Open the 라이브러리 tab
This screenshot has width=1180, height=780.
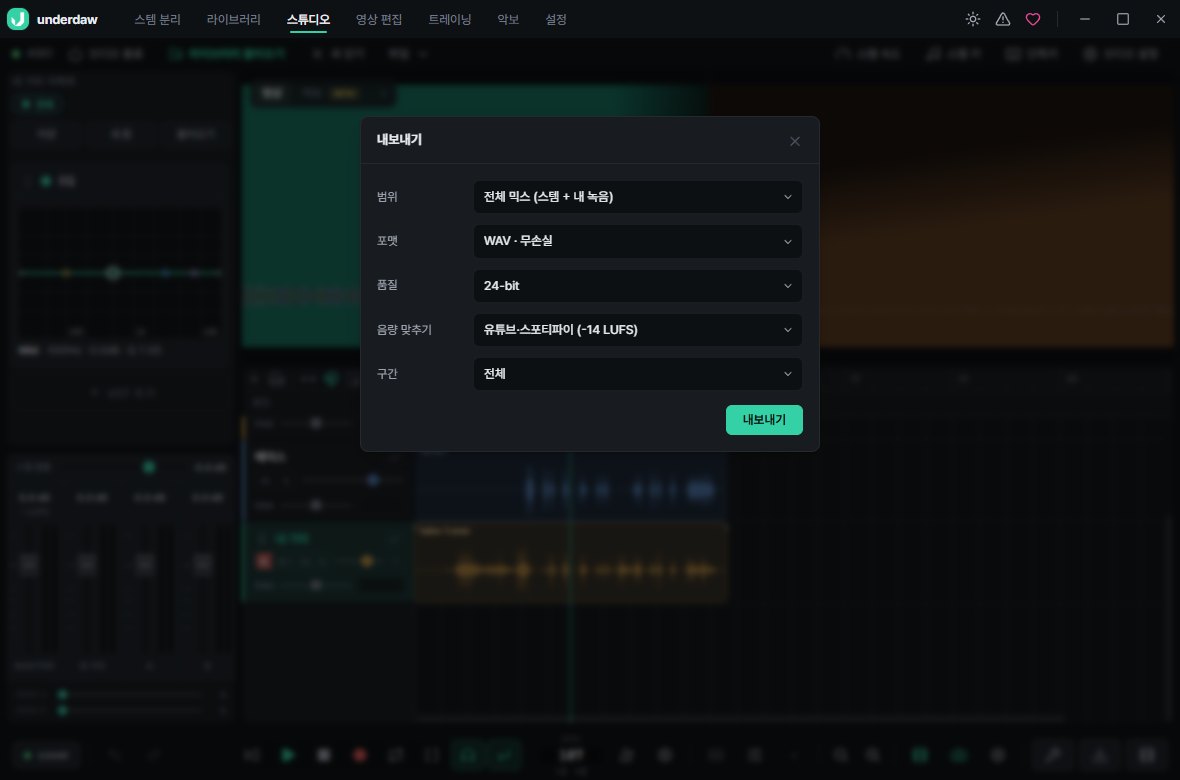tap(233, 20)
